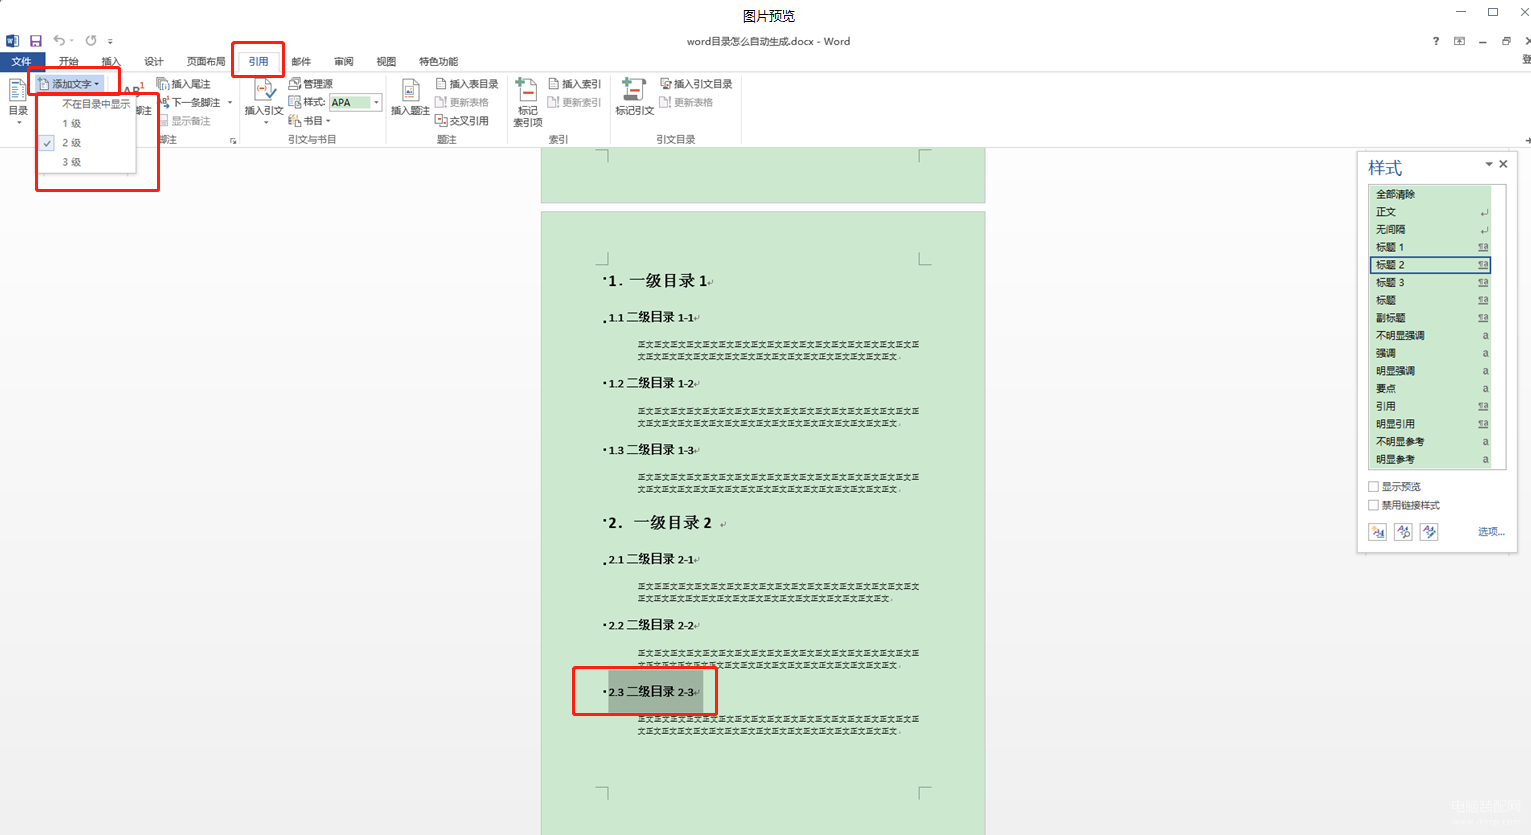
Task: Click 交叉引用 (Cross-reference)
Action: click(x=462, y=121)
